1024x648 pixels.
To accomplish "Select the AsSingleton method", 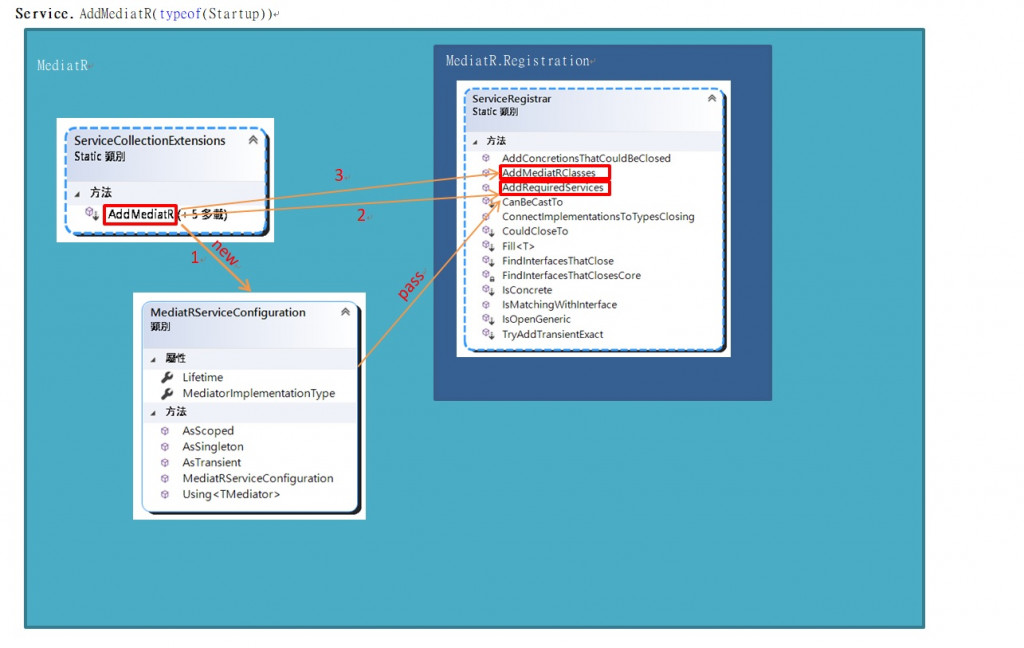I will [x=213, y=447].
